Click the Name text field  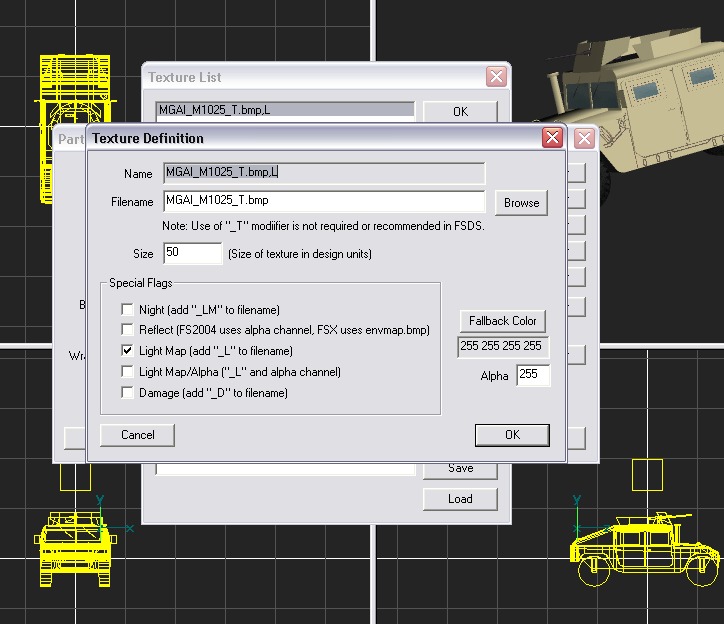[324, 173]
